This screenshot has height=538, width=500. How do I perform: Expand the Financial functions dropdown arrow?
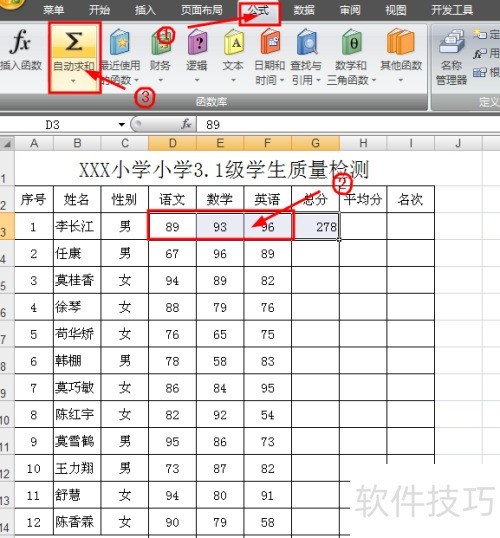pos(161,81)
